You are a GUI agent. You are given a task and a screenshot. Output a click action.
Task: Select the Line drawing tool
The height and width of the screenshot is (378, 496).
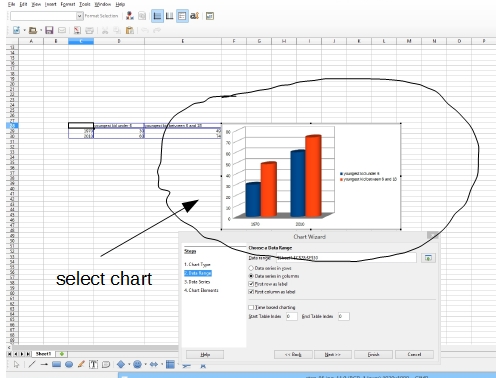(32, 364)
